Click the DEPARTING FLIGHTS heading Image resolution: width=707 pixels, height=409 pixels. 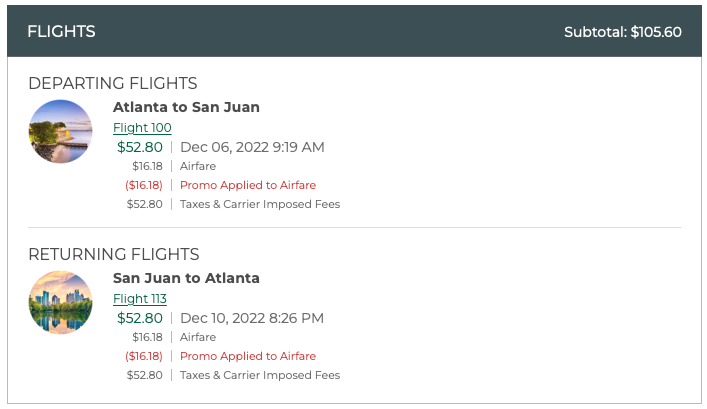pos(113,83)
